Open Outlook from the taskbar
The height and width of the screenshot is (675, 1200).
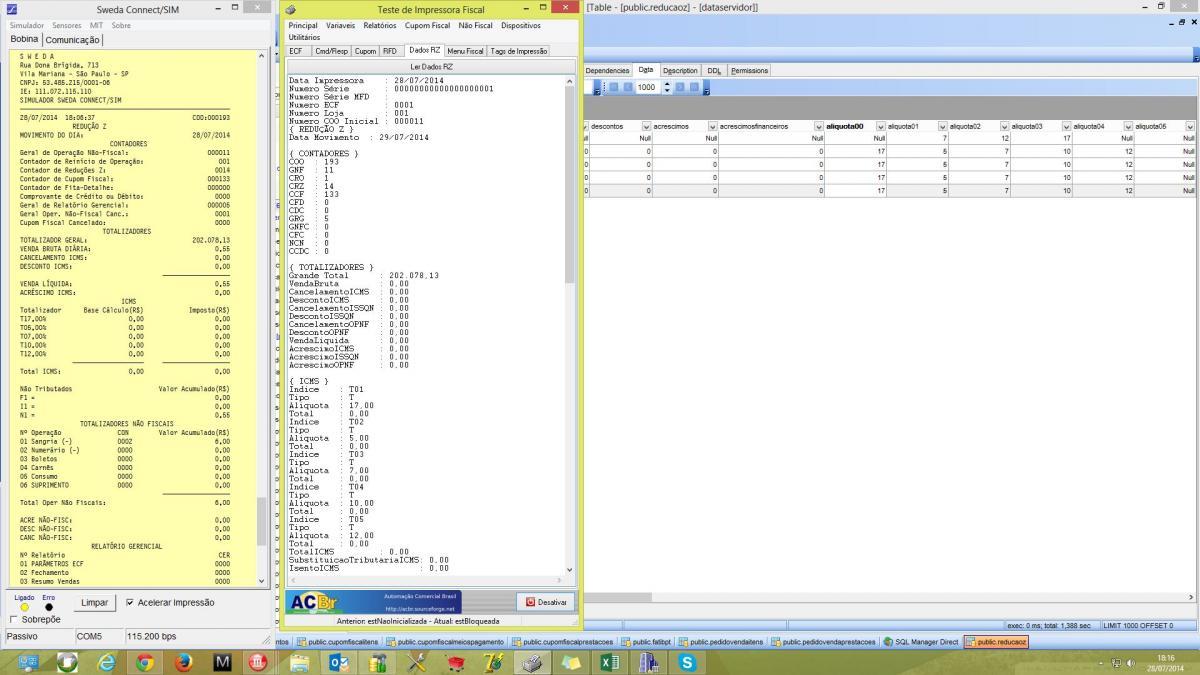339,661
